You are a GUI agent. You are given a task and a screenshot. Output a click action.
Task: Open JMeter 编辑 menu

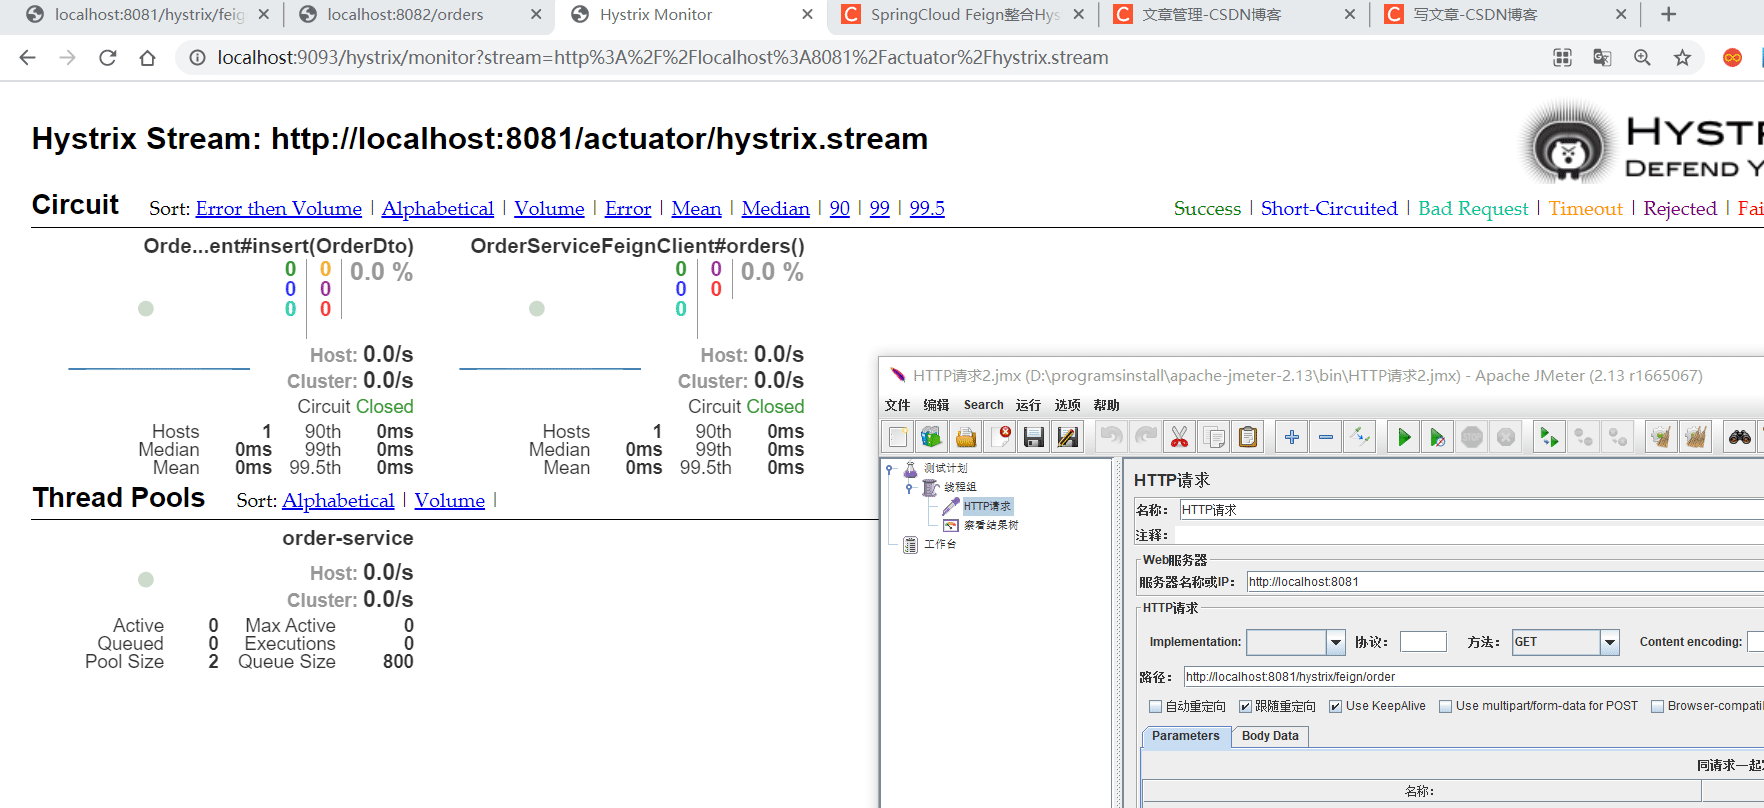coord(936,405)
